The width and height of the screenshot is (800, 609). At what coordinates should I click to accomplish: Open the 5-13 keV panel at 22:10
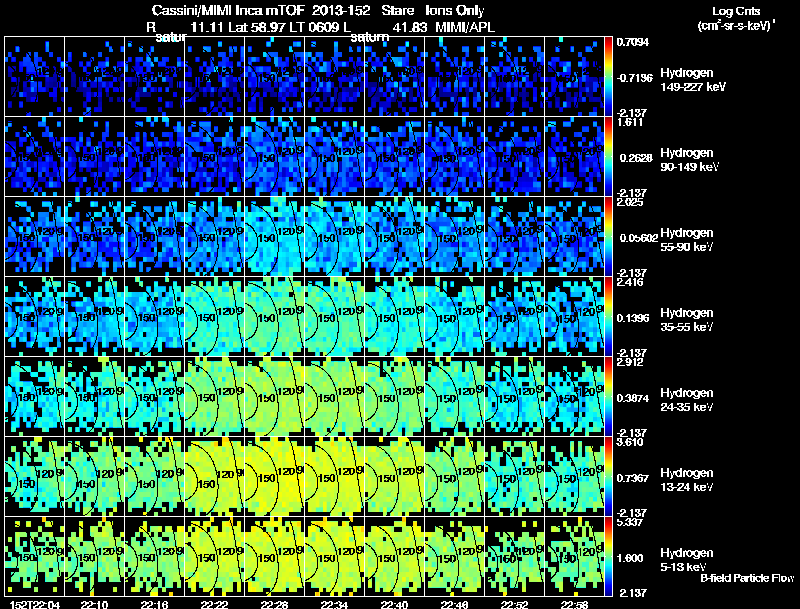[x=94, y=557]
